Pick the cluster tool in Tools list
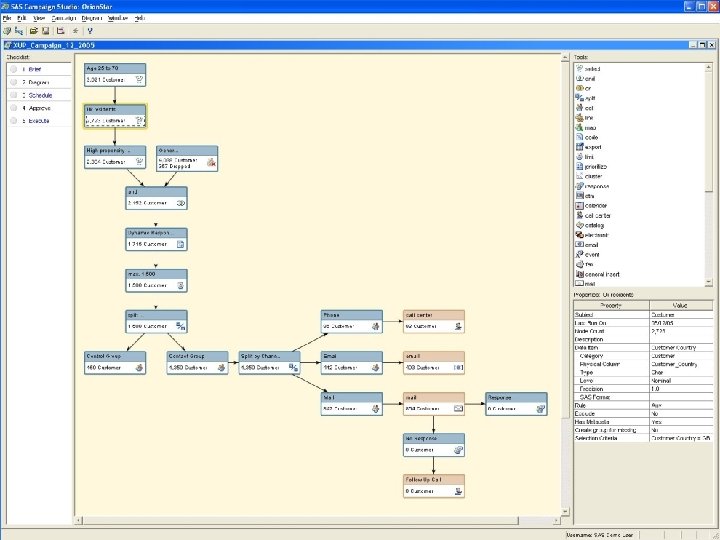 (x=589, y=176)
